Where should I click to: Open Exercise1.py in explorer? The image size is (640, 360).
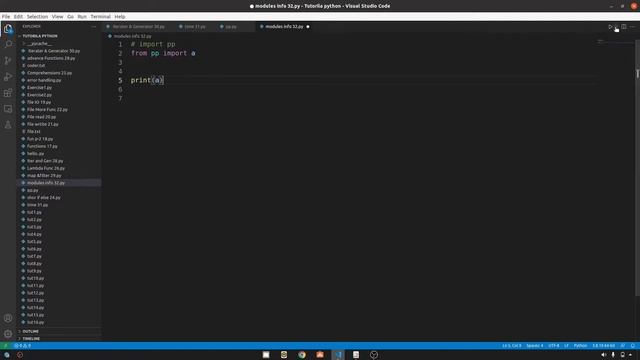point(39,87)
